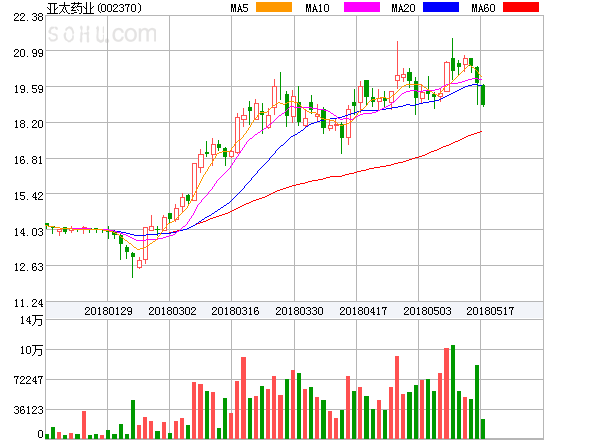
Task: Click the 10万 volume axis label
Action: [31, 350]
